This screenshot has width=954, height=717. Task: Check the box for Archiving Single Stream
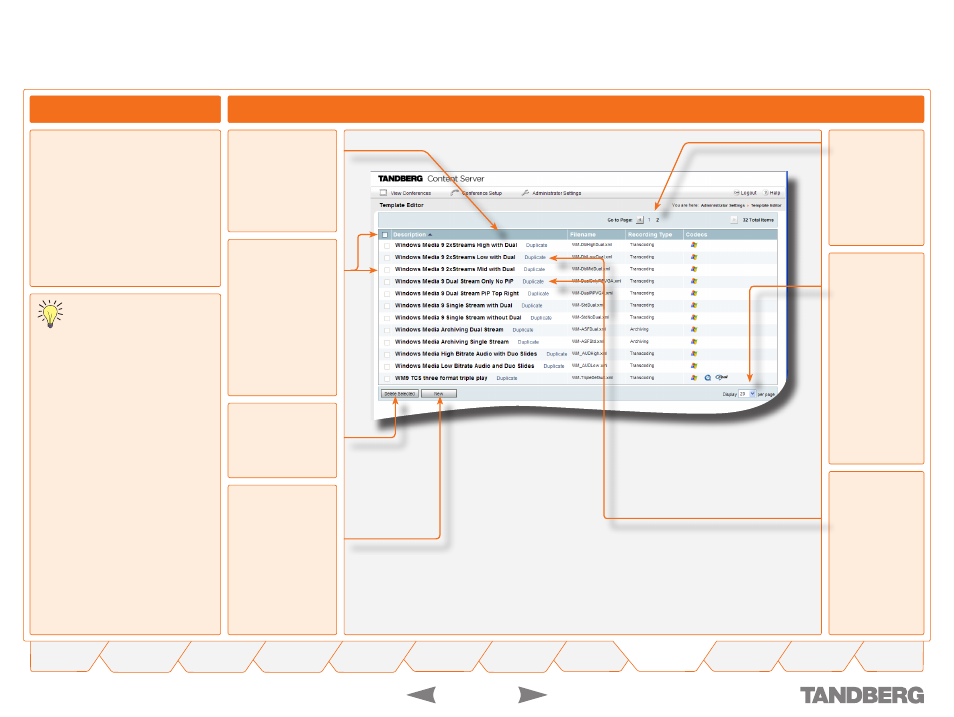(x=387, y=342)
